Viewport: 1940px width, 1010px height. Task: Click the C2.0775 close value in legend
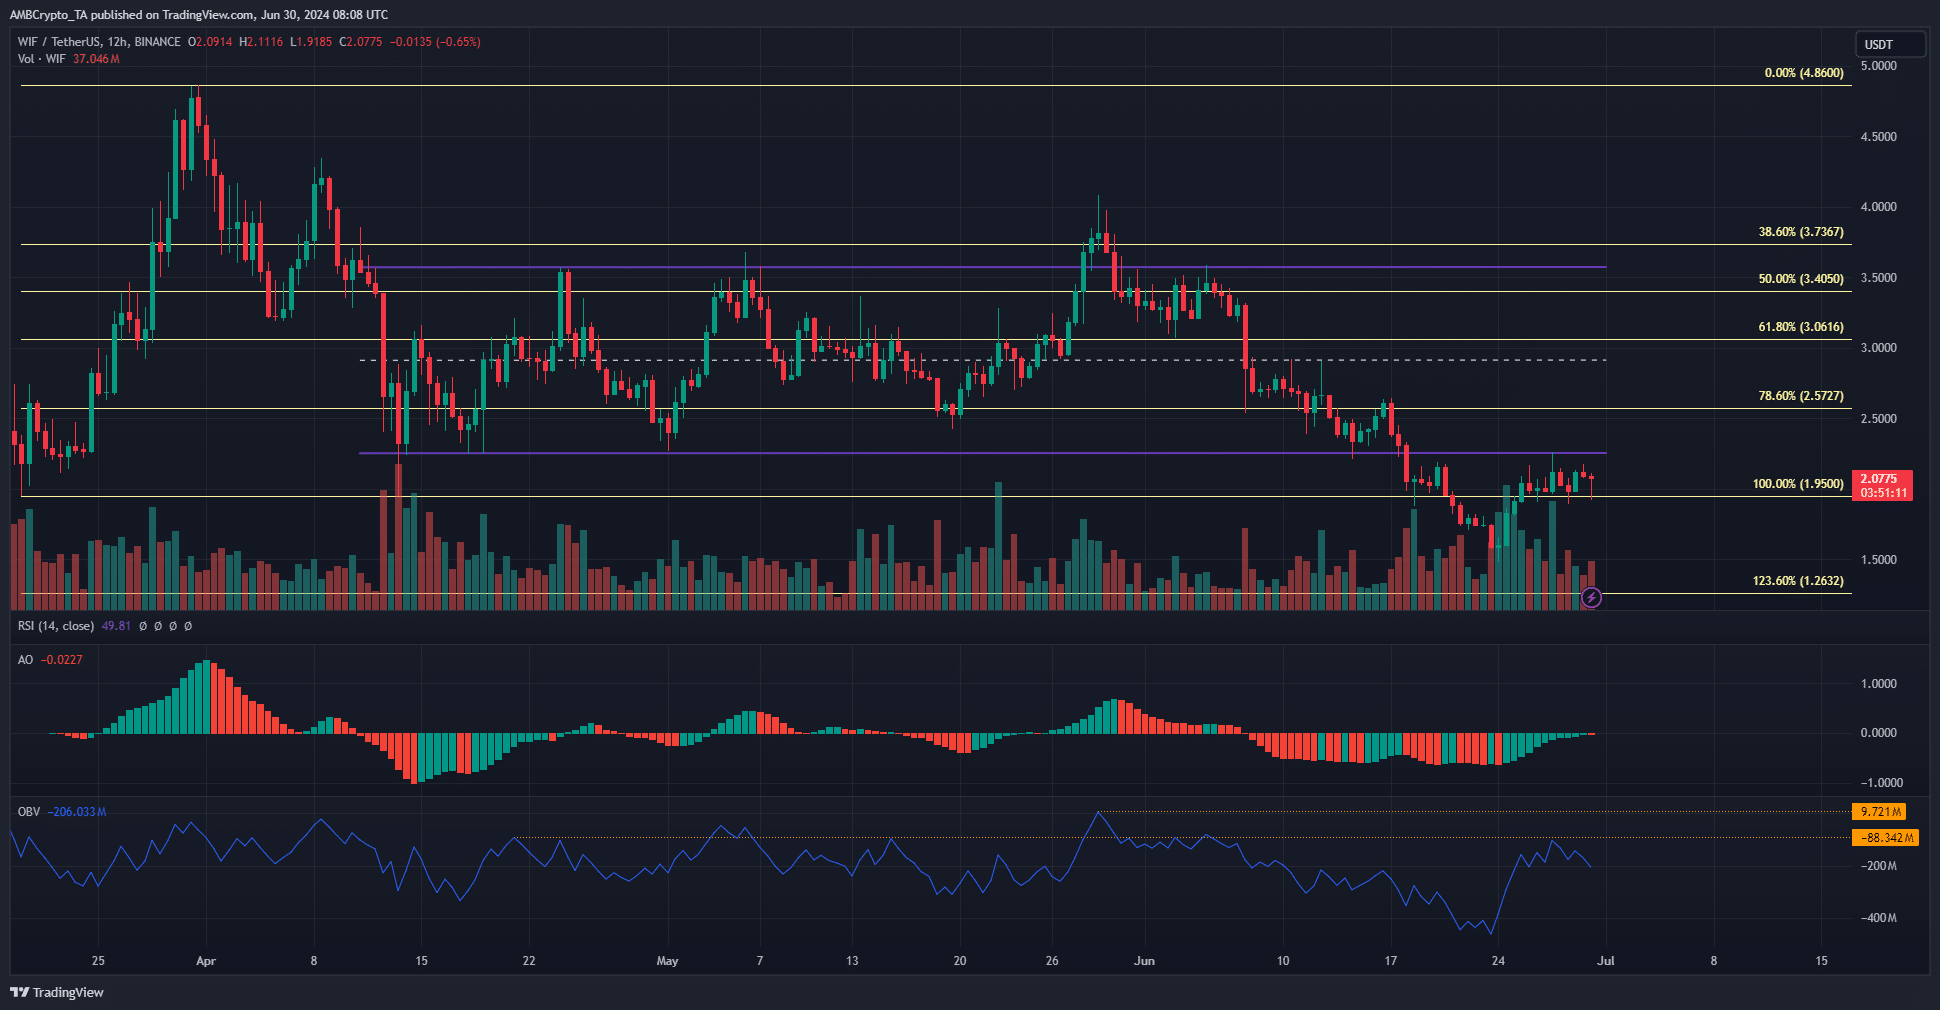coord(361,42)
